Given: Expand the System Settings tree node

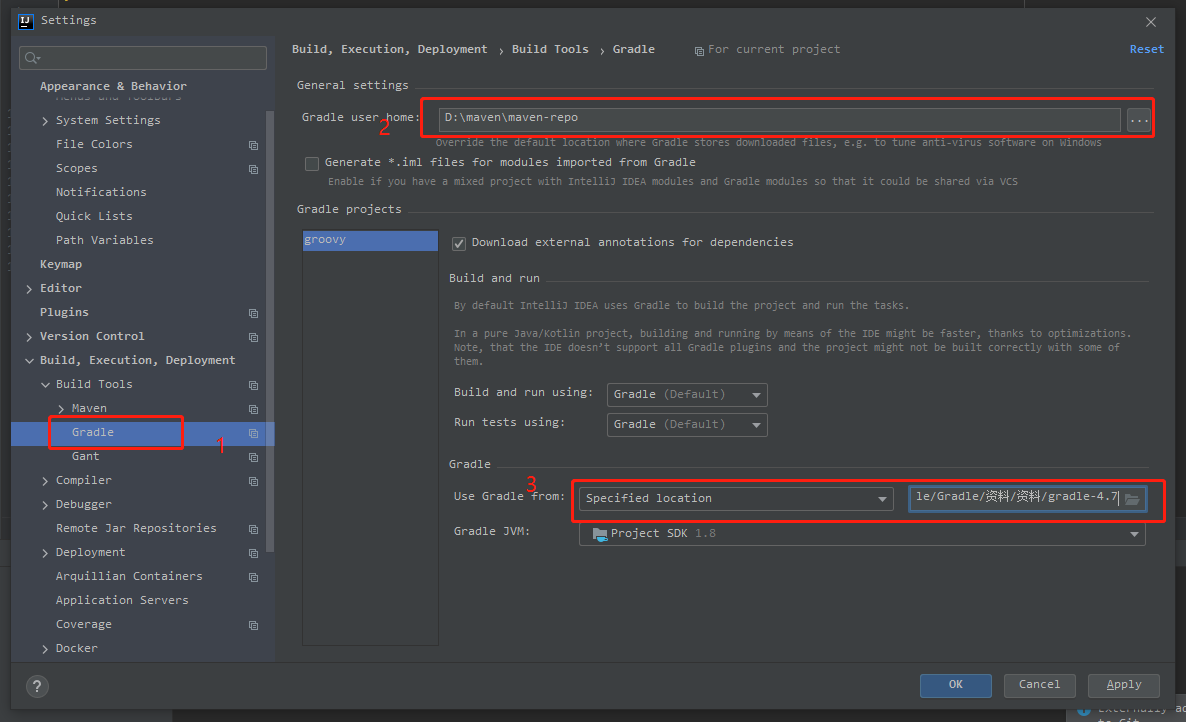Looking at the screenshot, I should click(45, 121).
